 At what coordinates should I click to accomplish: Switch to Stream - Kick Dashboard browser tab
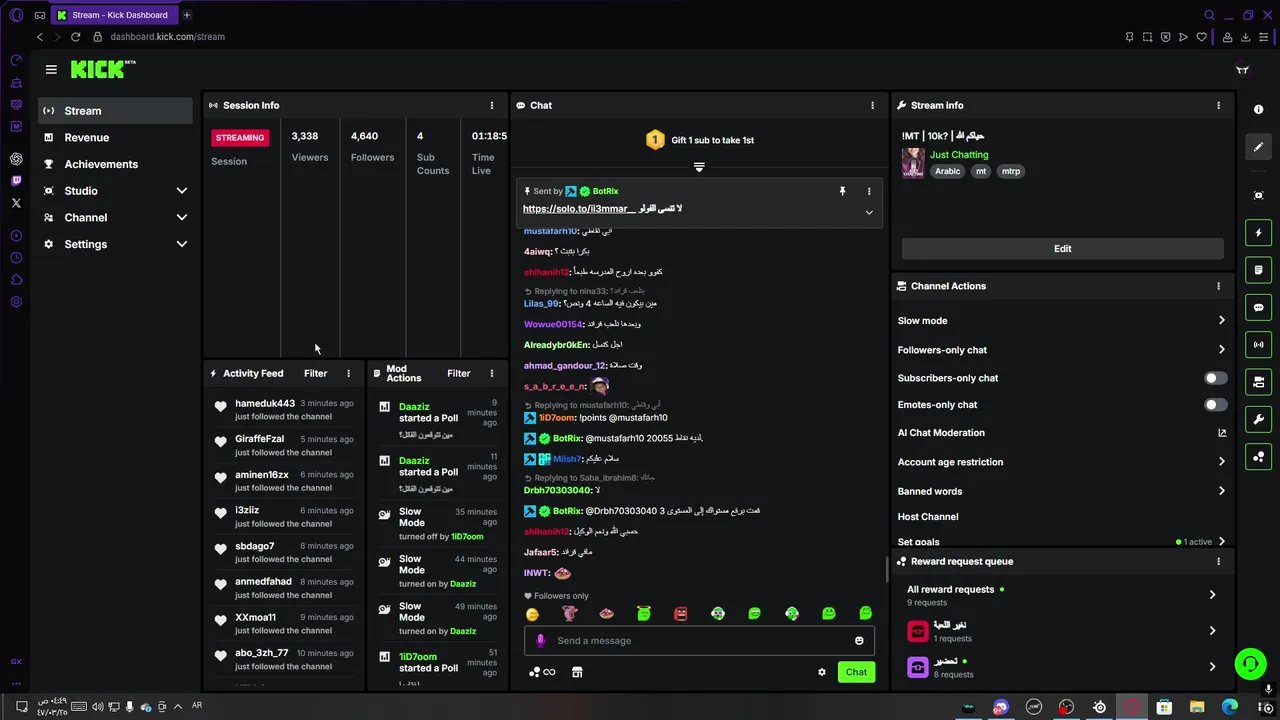click(115, 15)
